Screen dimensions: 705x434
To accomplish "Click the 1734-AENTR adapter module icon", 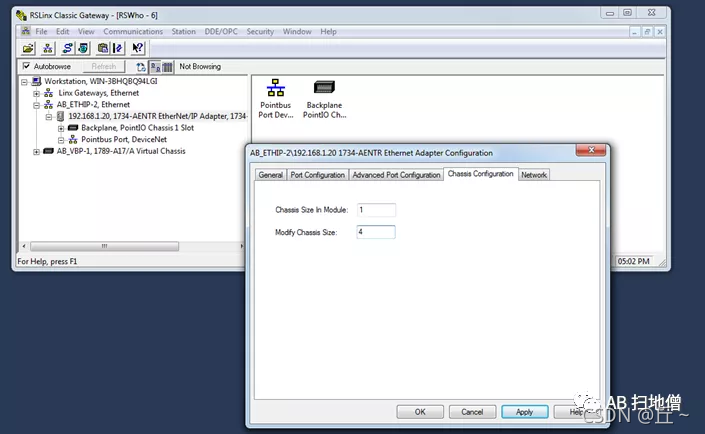I will coord(61,116).
